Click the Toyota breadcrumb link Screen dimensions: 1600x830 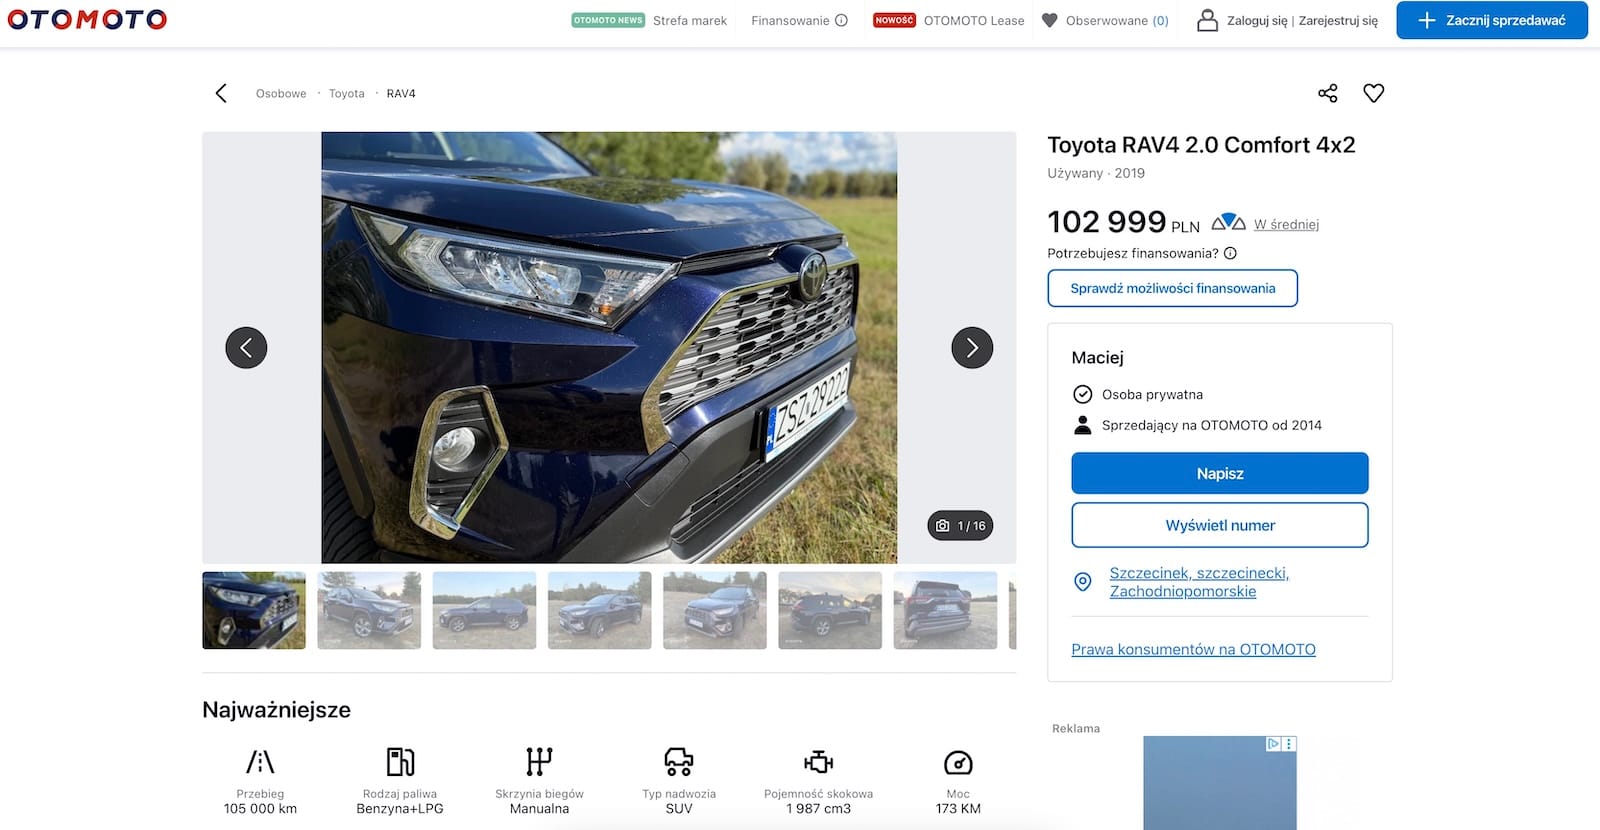(347, 93)
